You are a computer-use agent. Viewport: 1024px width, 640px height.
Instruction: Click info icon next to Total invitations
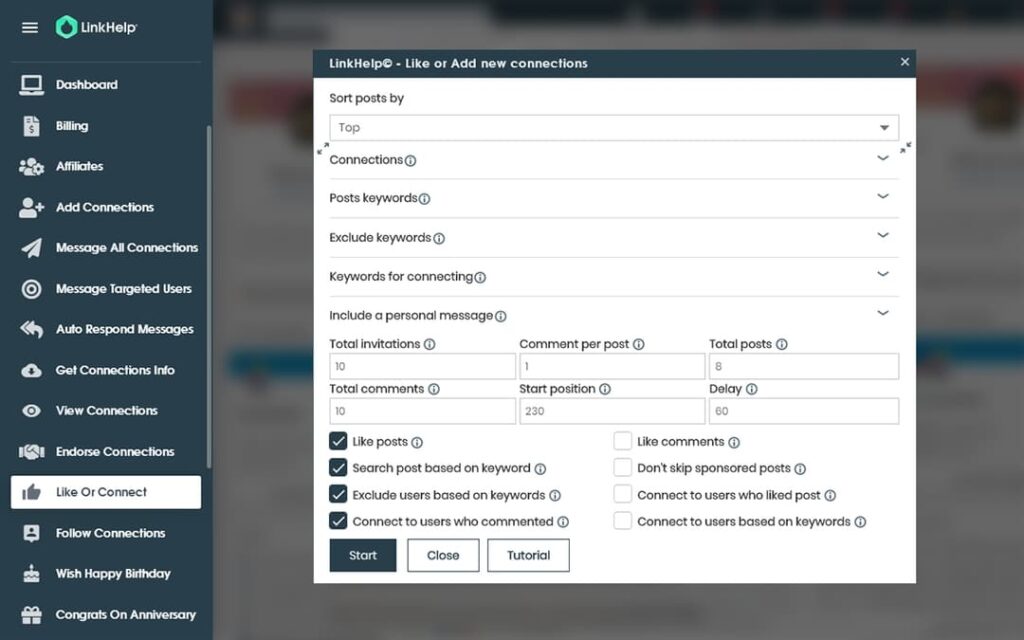[429, 344]
